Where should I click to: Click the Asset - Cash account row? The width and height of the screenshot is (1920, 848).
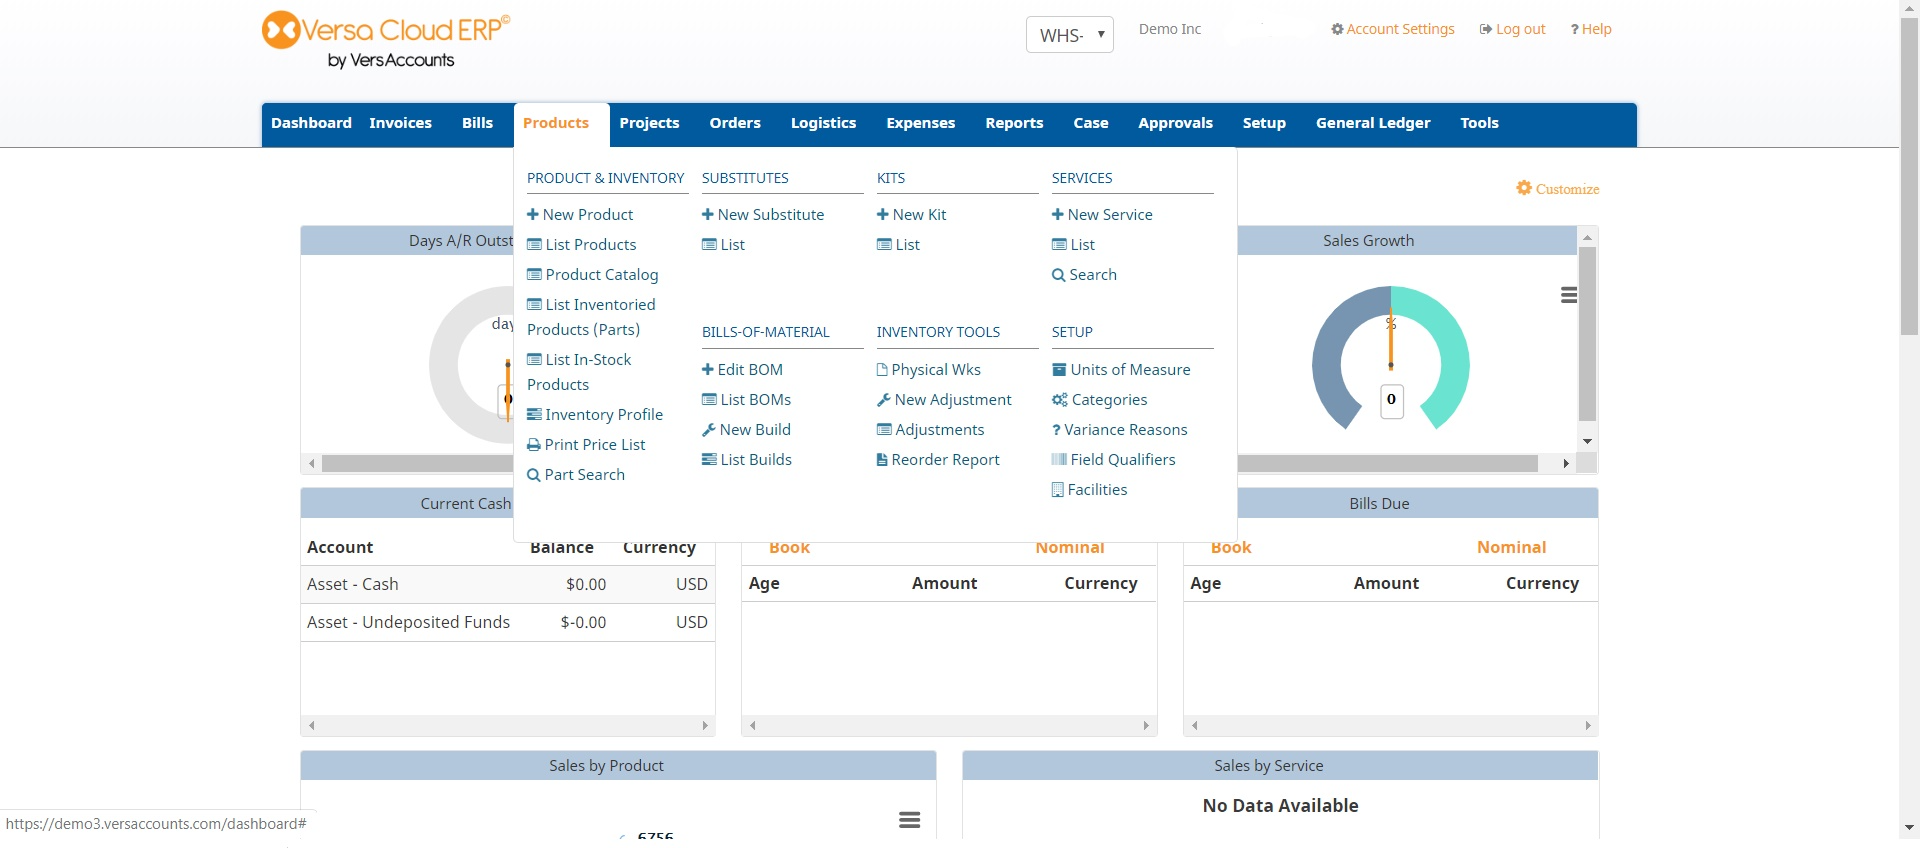tap(508, 584)
